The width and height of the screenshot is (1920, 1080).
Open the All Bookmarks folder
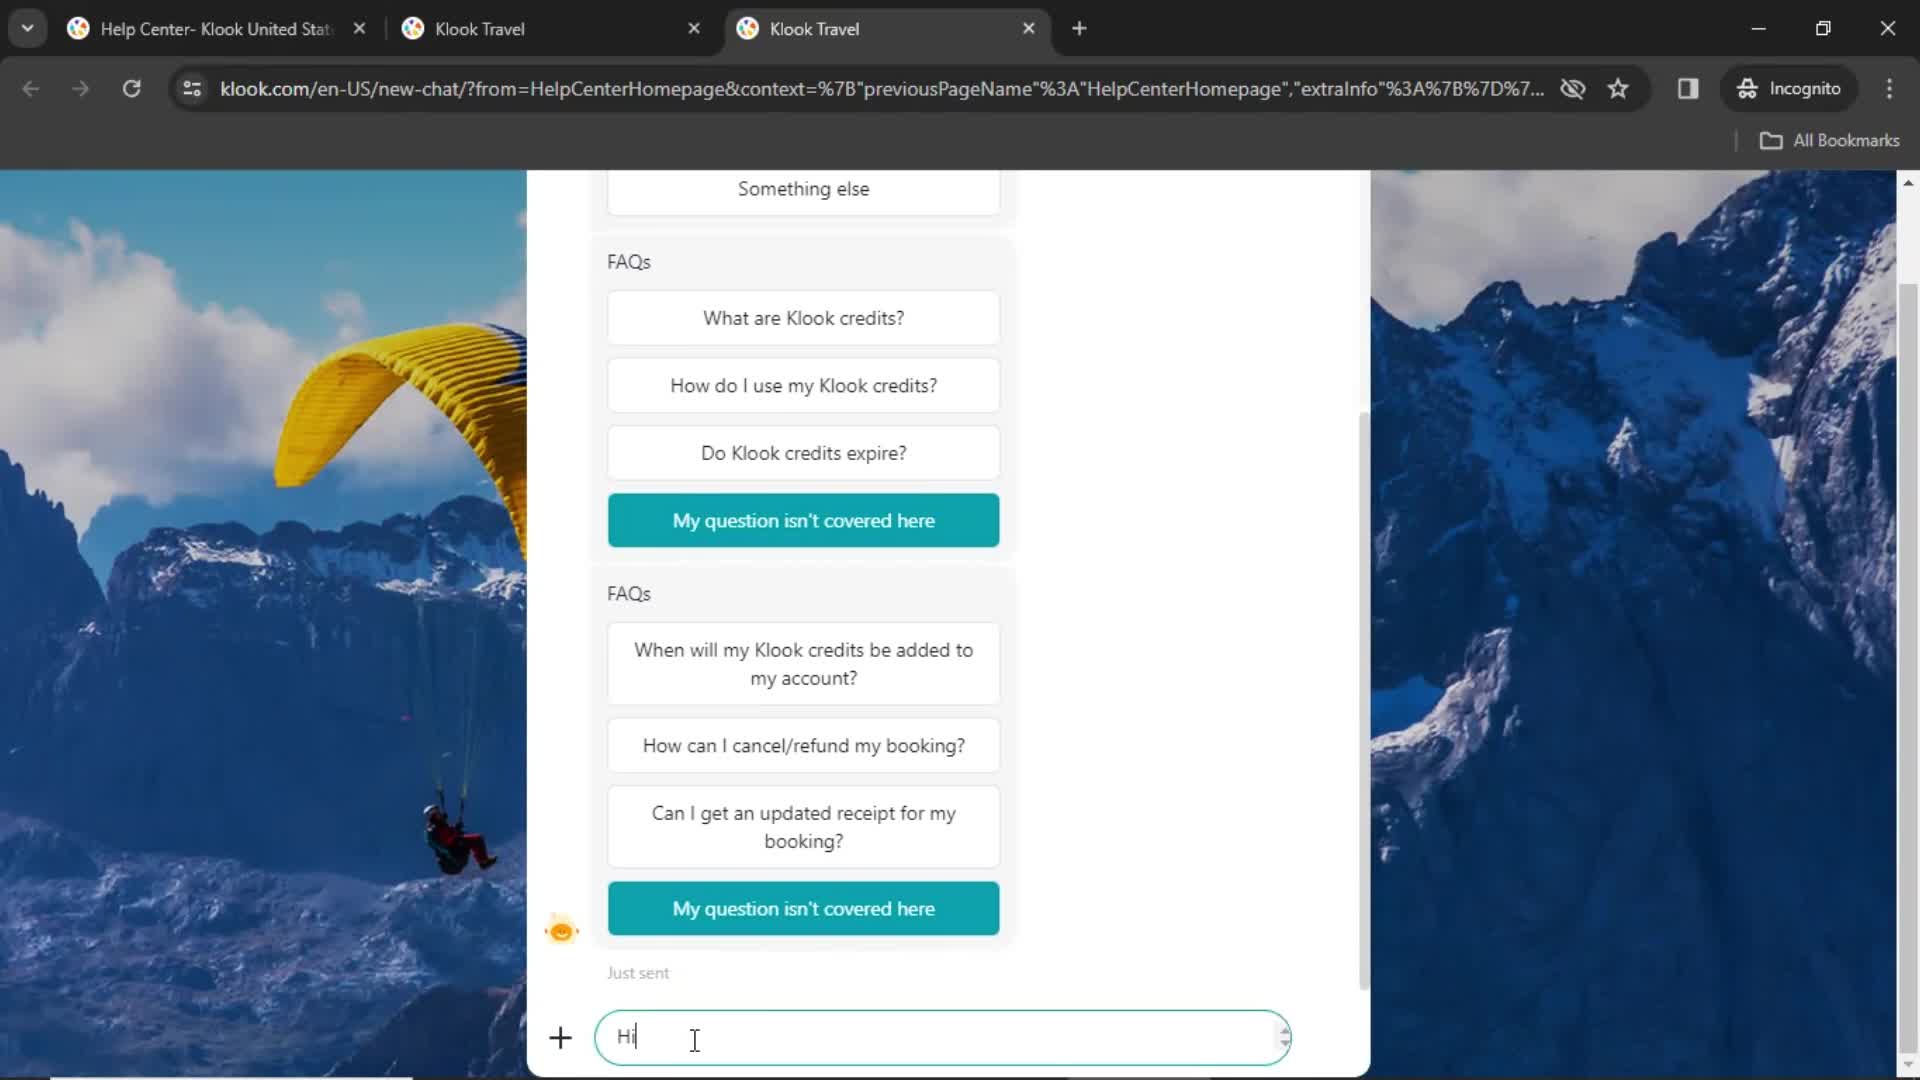[1830, 141]
